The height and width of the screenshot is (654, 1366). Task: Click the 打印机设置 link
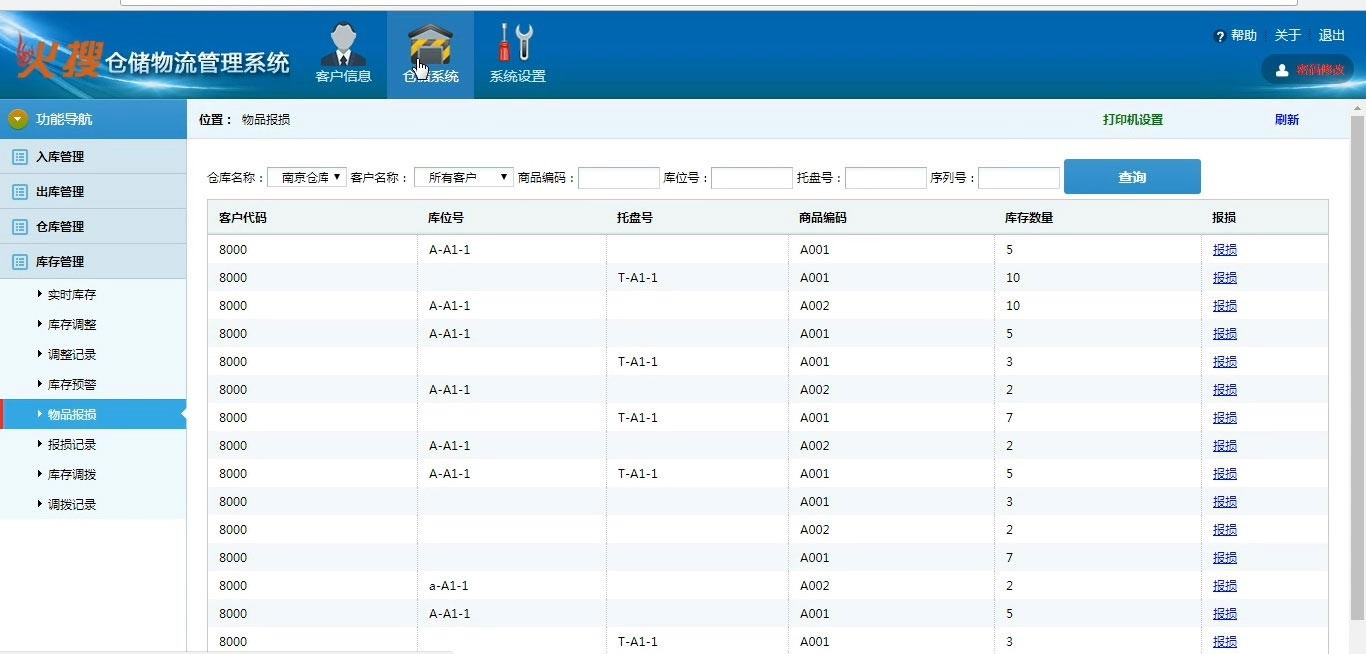[1133, 120]
